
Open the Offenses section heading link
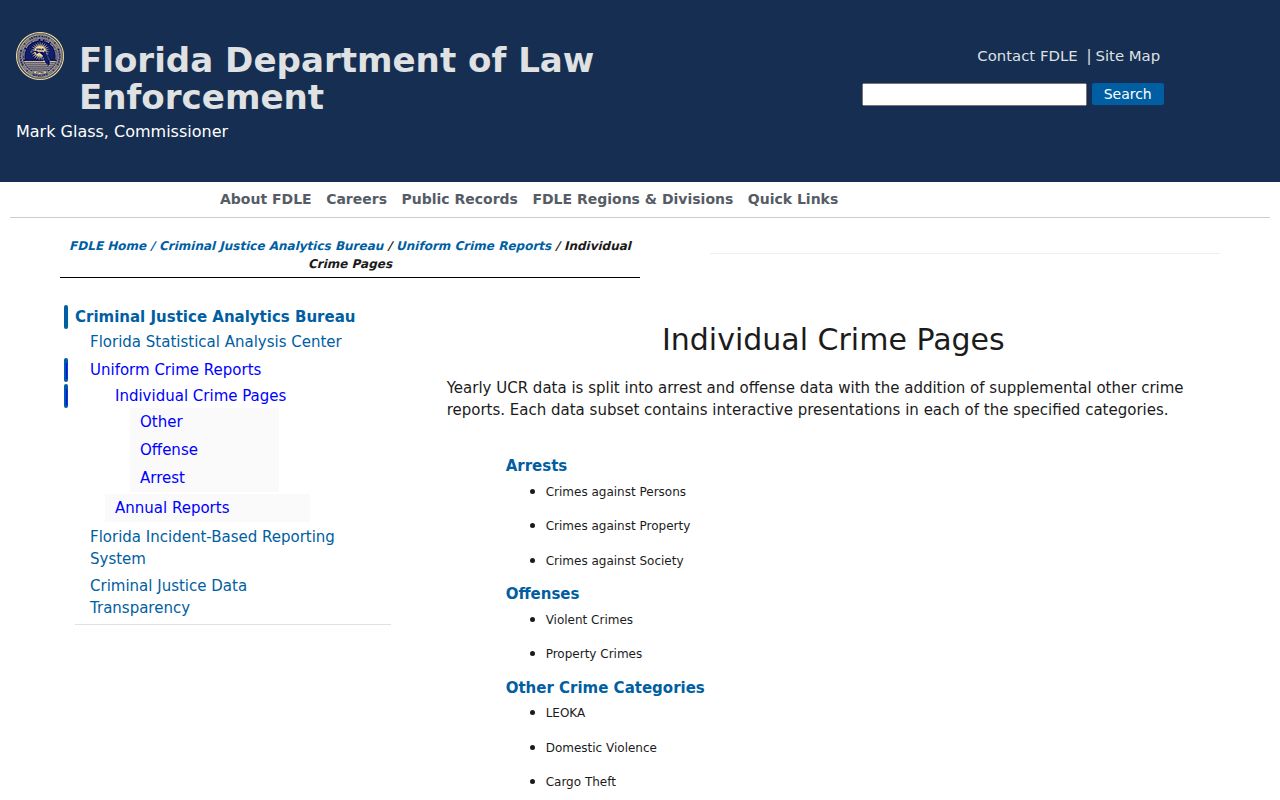click(x=543, y=594)
